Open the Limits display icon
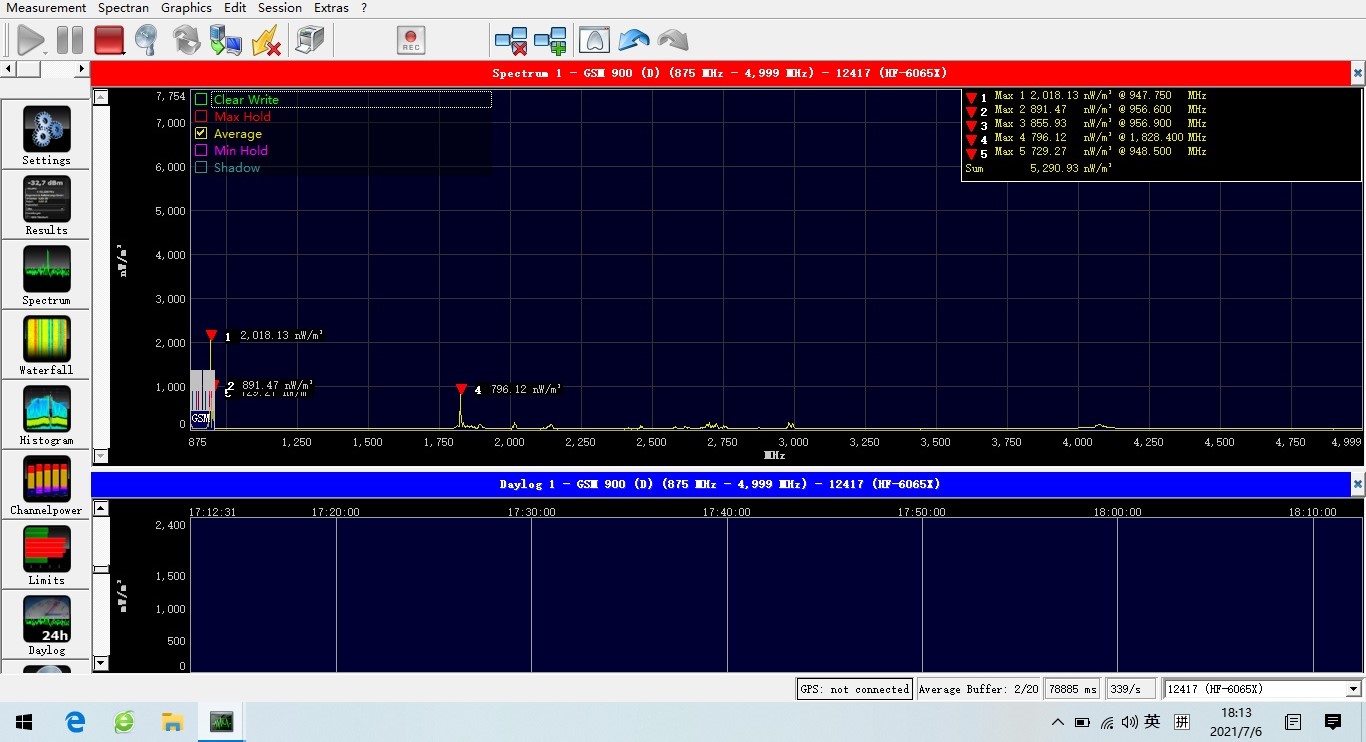 tap(46, 550)
